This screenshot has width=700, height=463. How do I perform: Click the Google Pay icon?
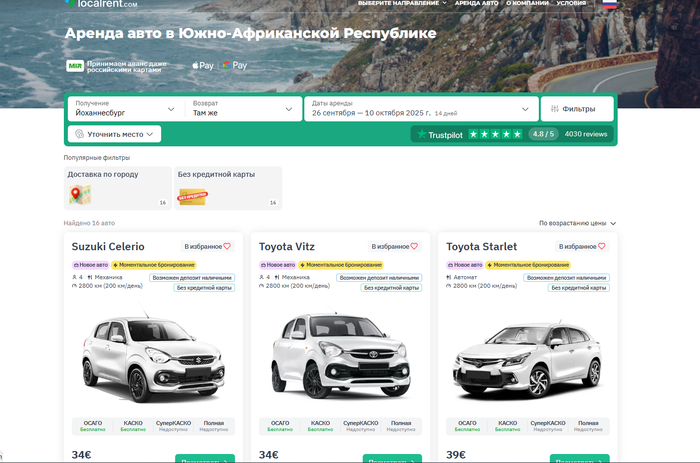[235, 66]
